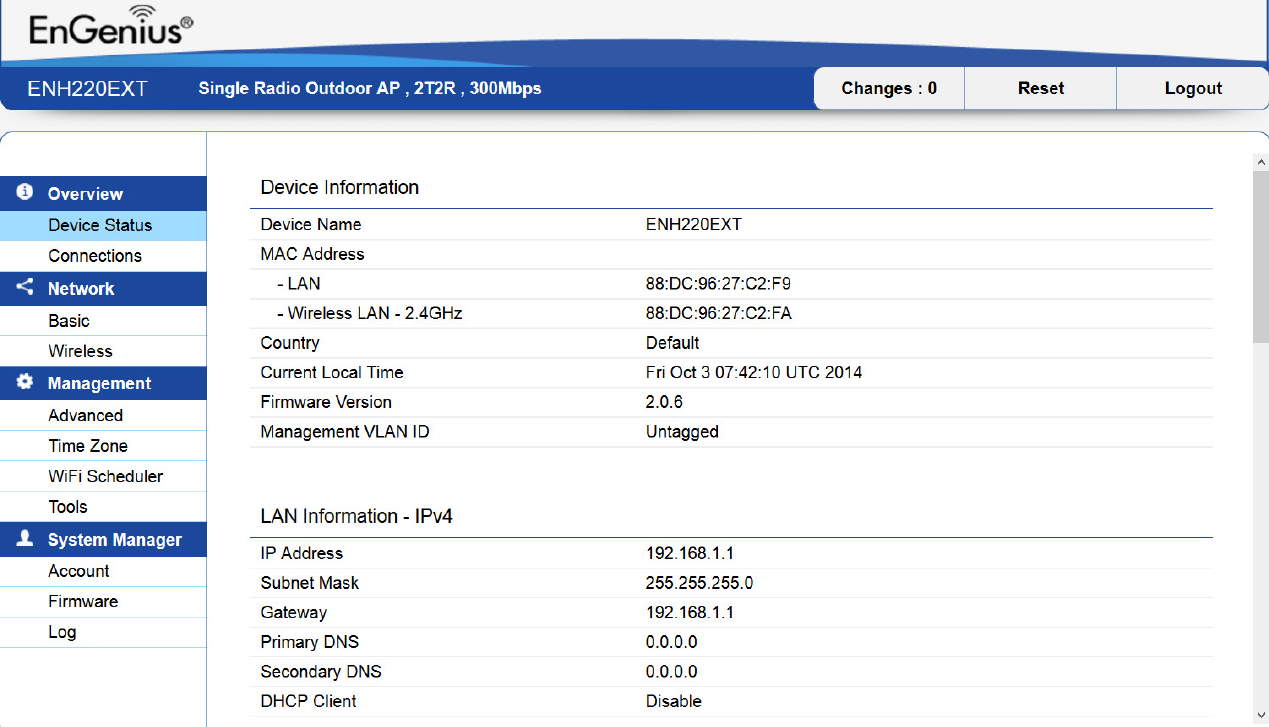The height and width of the screenshot is (727, 1269).
Task: Click the DHCP Client label
Action: click(308, 701)
